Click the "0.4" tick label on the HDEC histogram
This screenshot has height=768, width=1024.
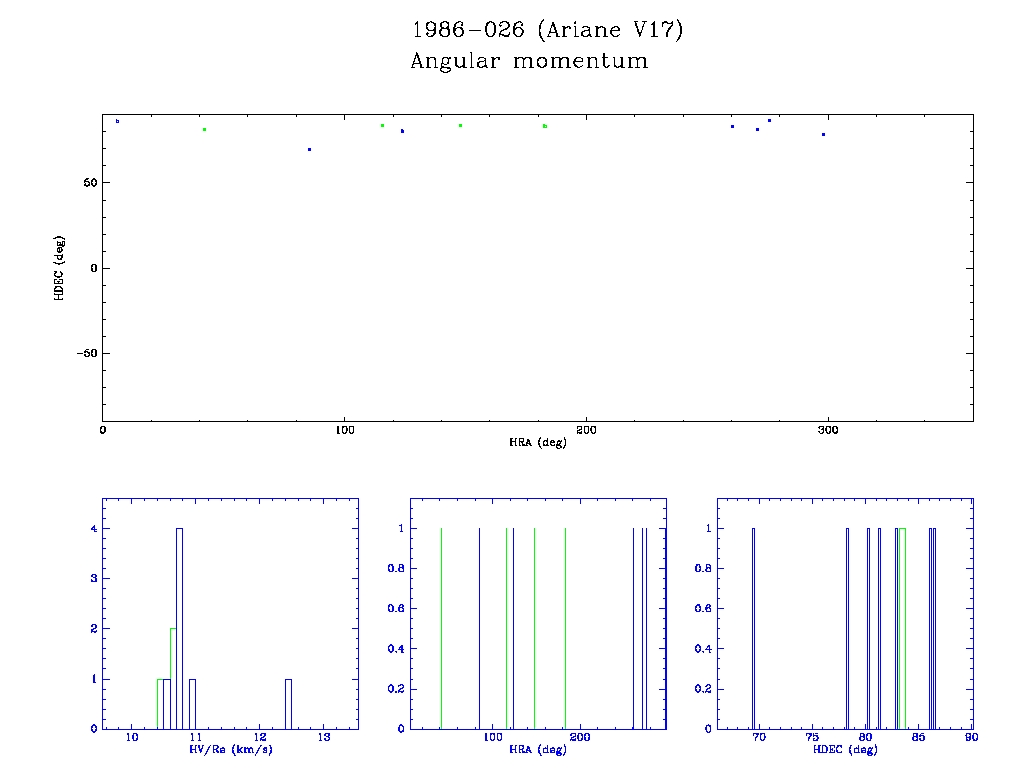click(703, 649)
